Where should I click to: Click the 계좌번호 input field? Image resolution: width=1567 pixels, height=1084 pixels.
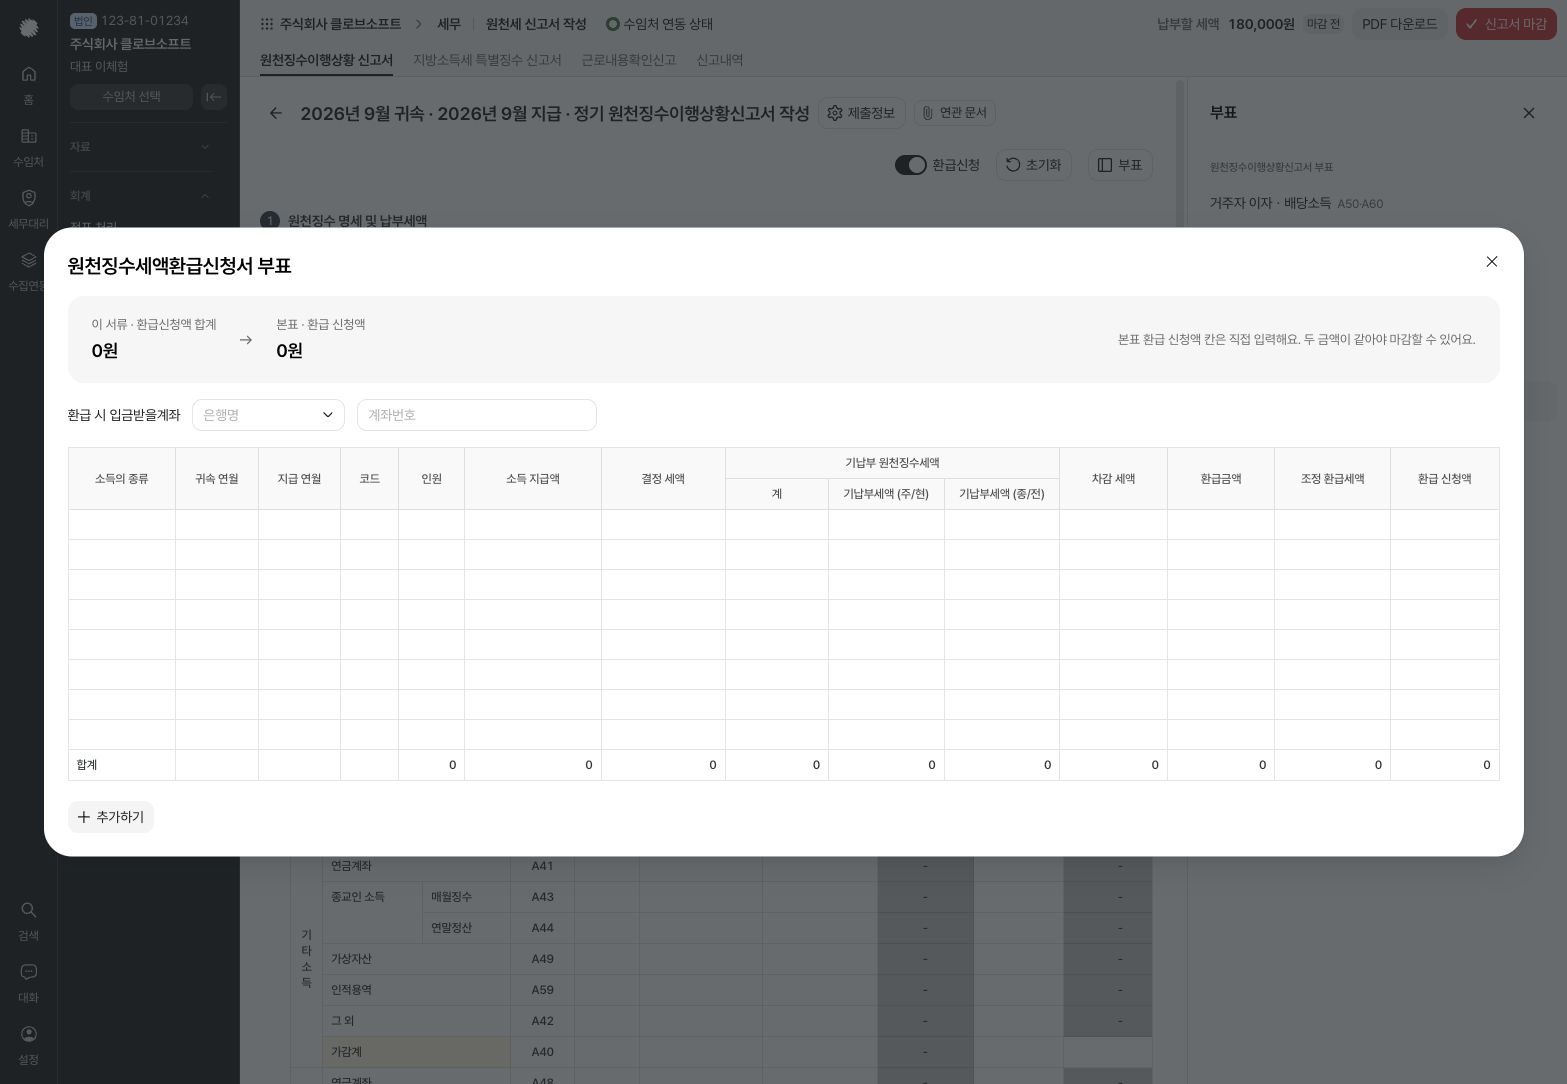tap(477, 415)
